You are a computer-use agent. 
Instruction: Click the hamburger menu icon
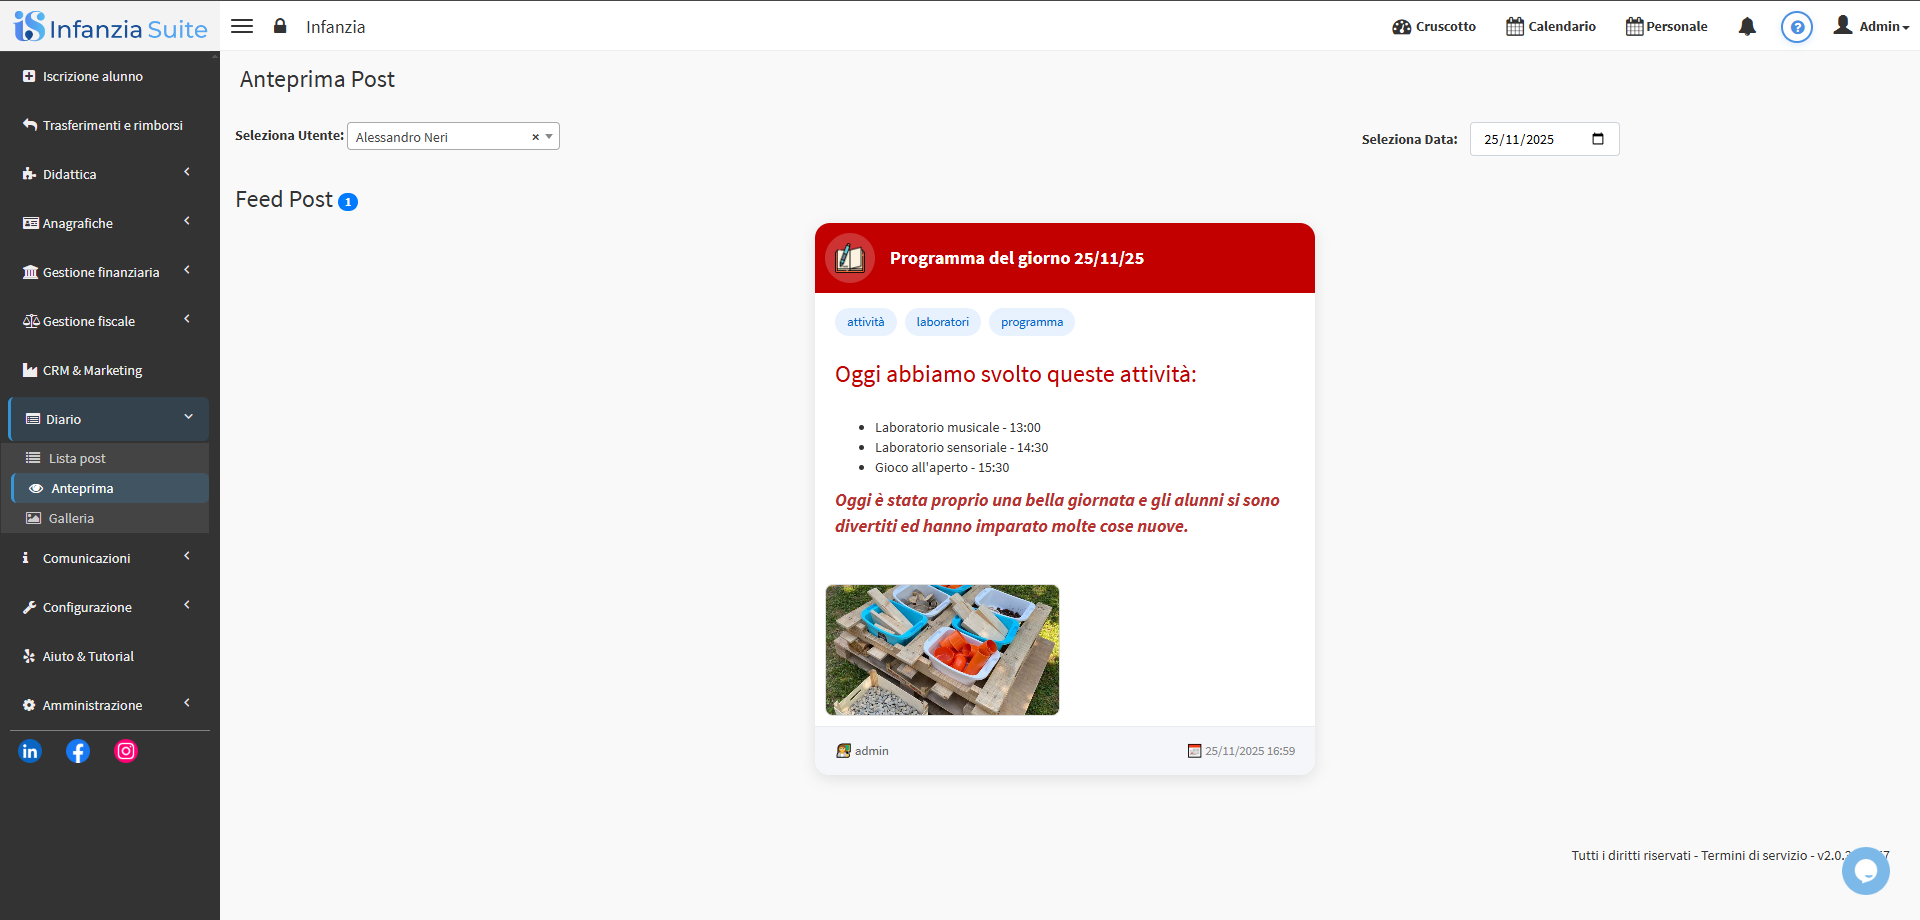(x=242, y=26)
